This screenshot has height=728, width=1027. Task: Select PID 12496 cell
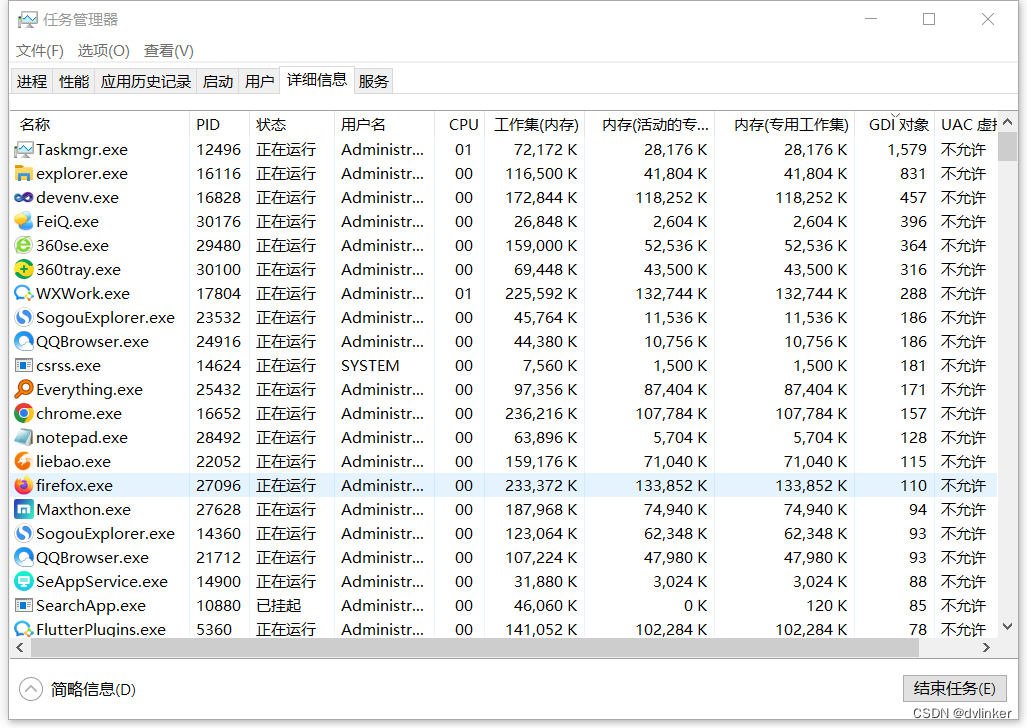pos(219,150)
